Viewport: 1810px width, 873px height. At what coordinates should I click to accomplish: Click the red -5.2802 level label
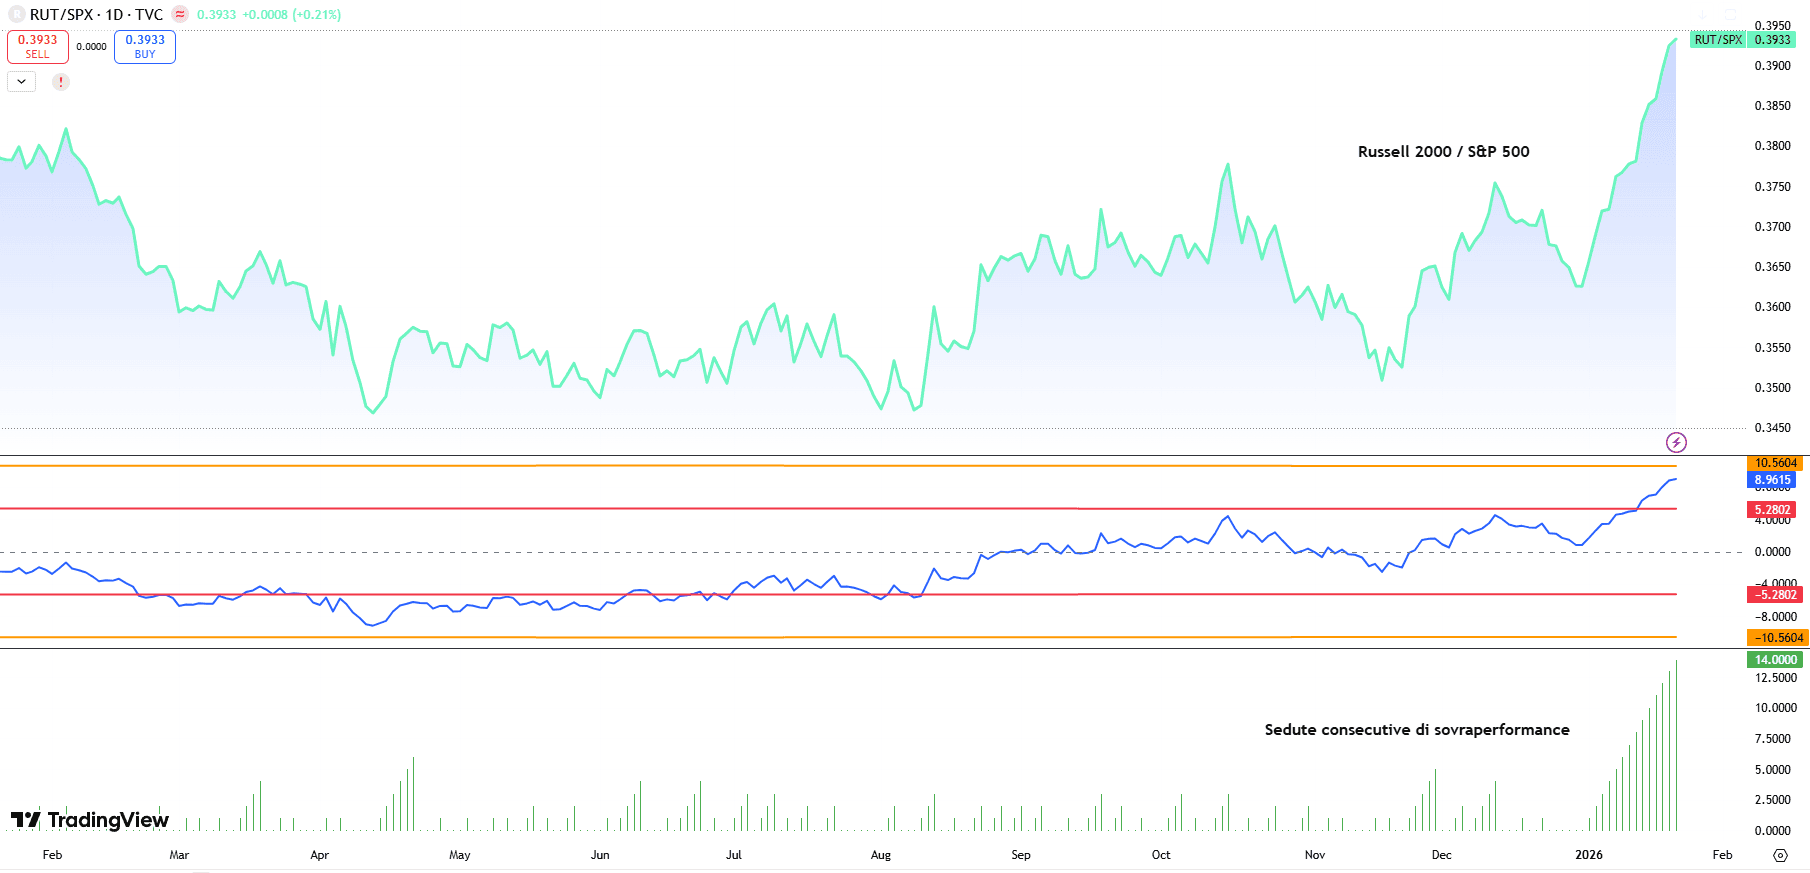1775,595
